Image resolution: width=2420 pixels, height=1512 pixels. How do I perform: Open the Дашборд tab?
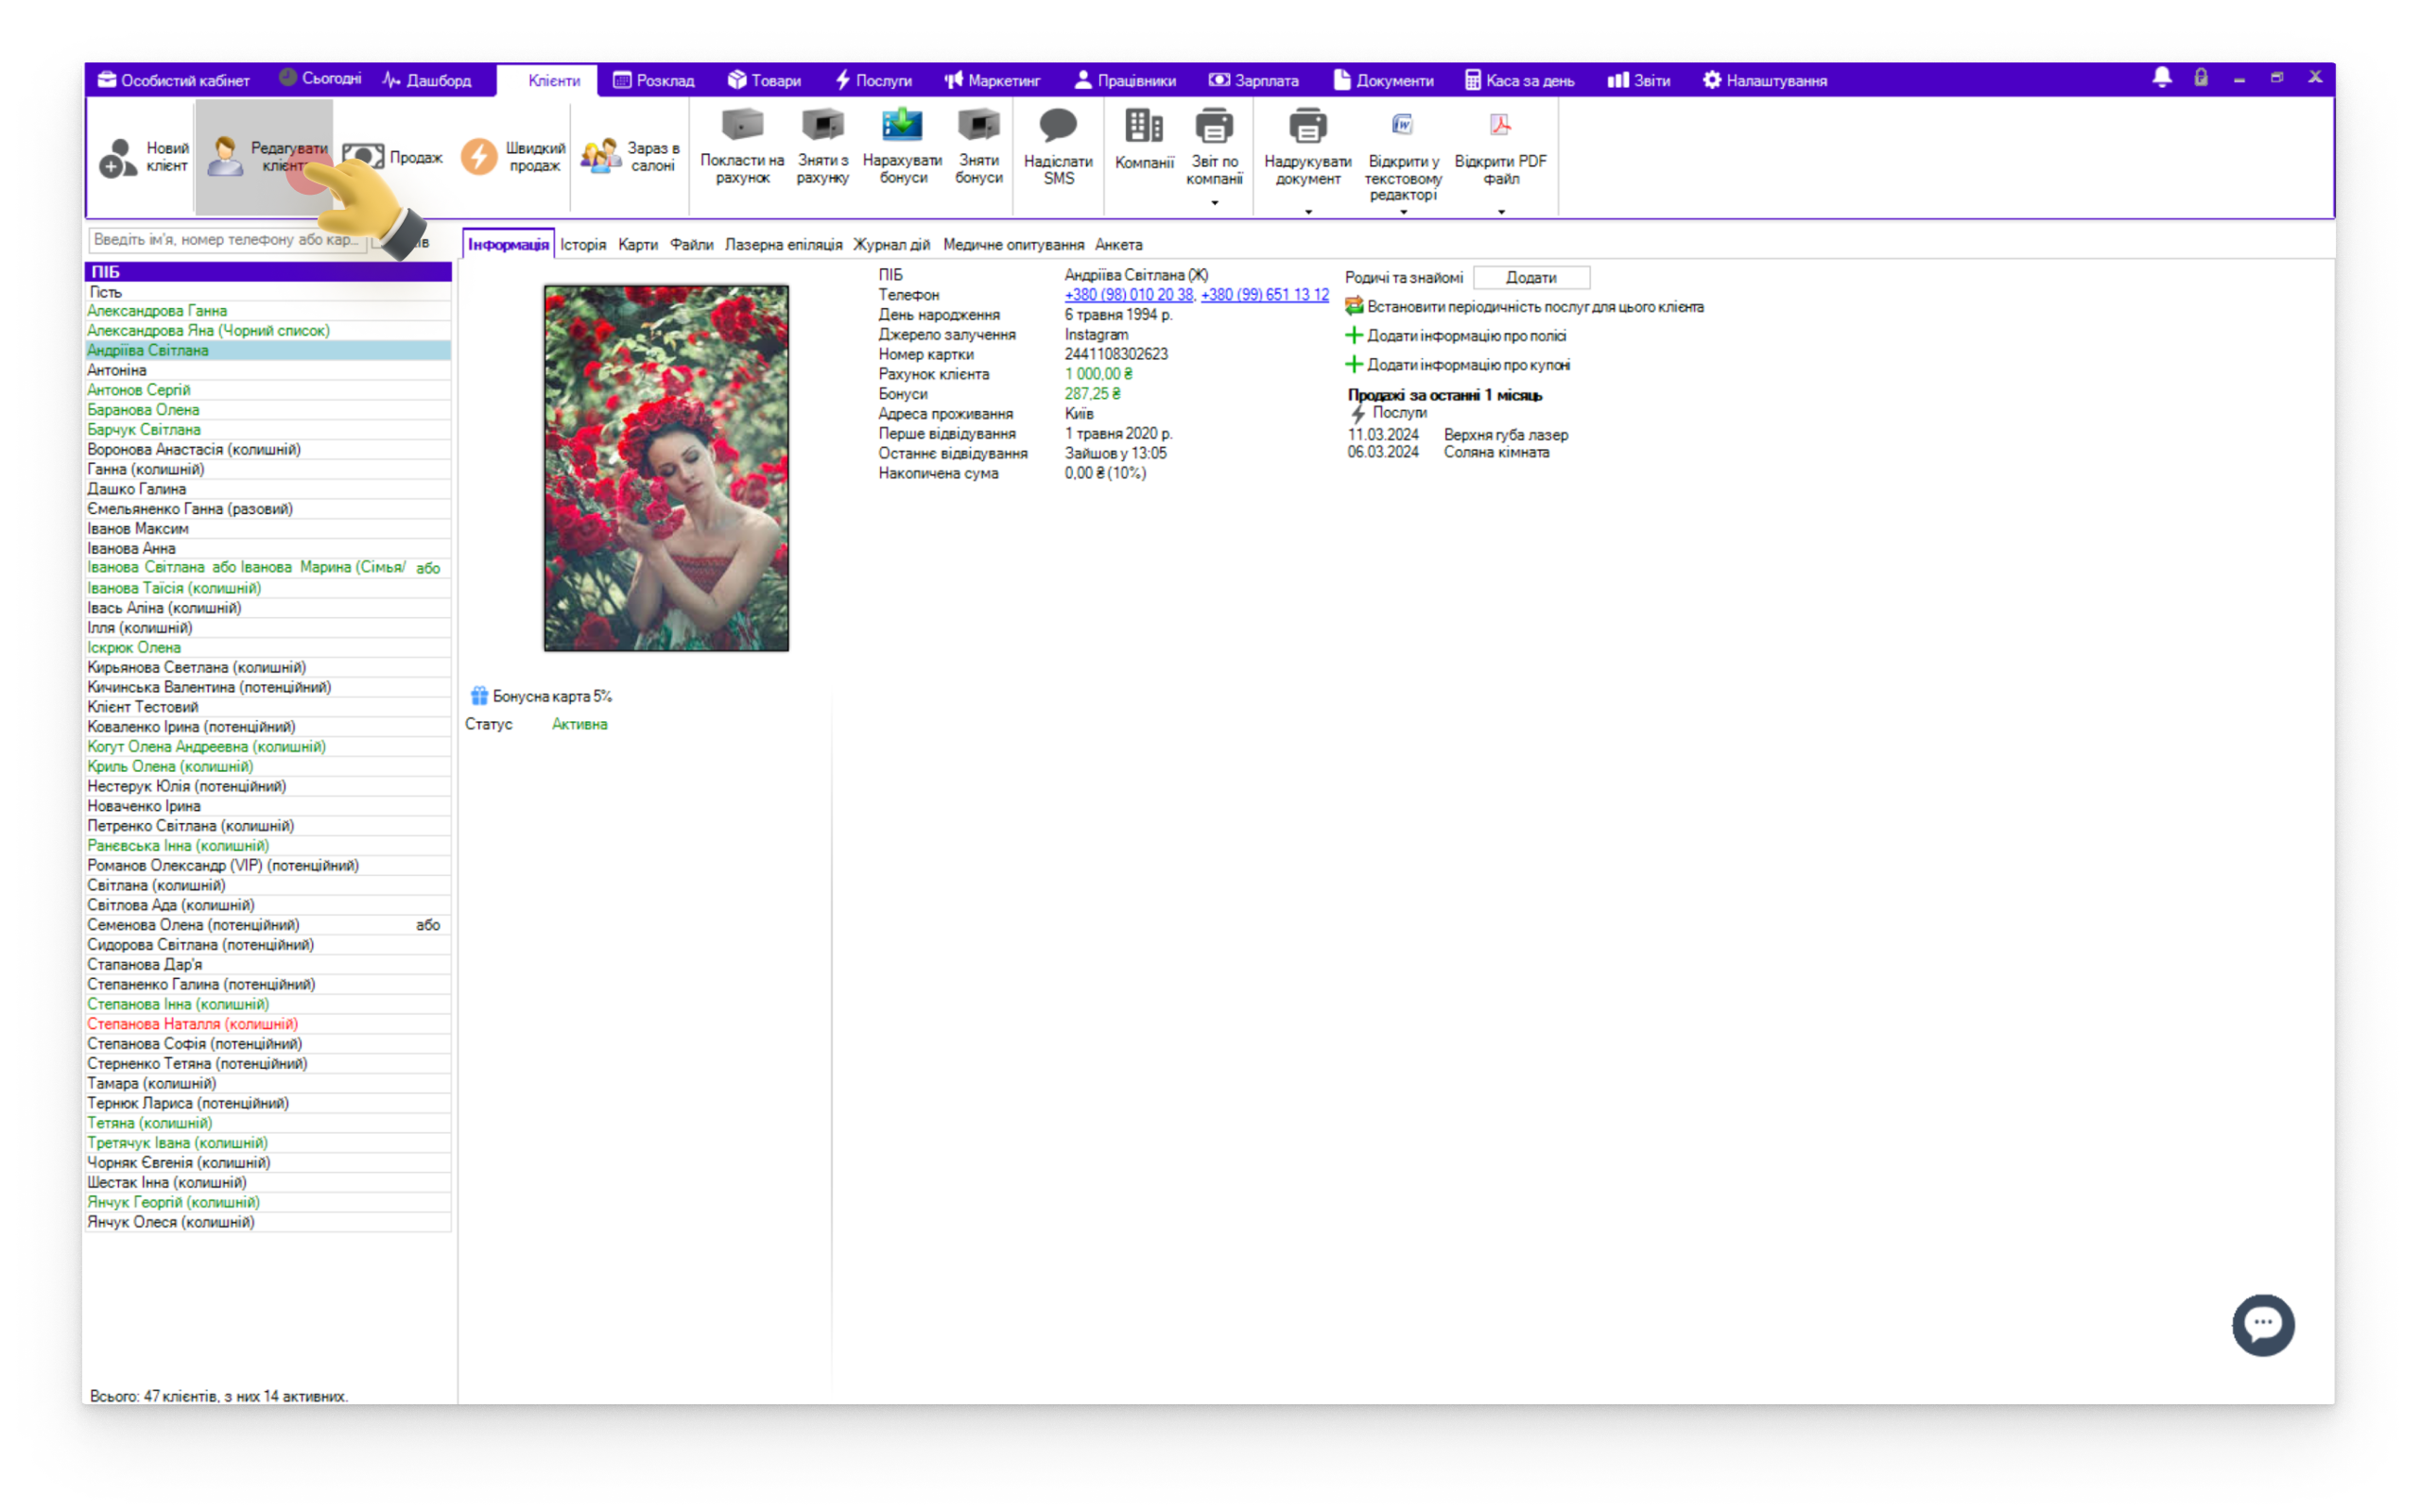pyautogui.click(x=427, y=80)
